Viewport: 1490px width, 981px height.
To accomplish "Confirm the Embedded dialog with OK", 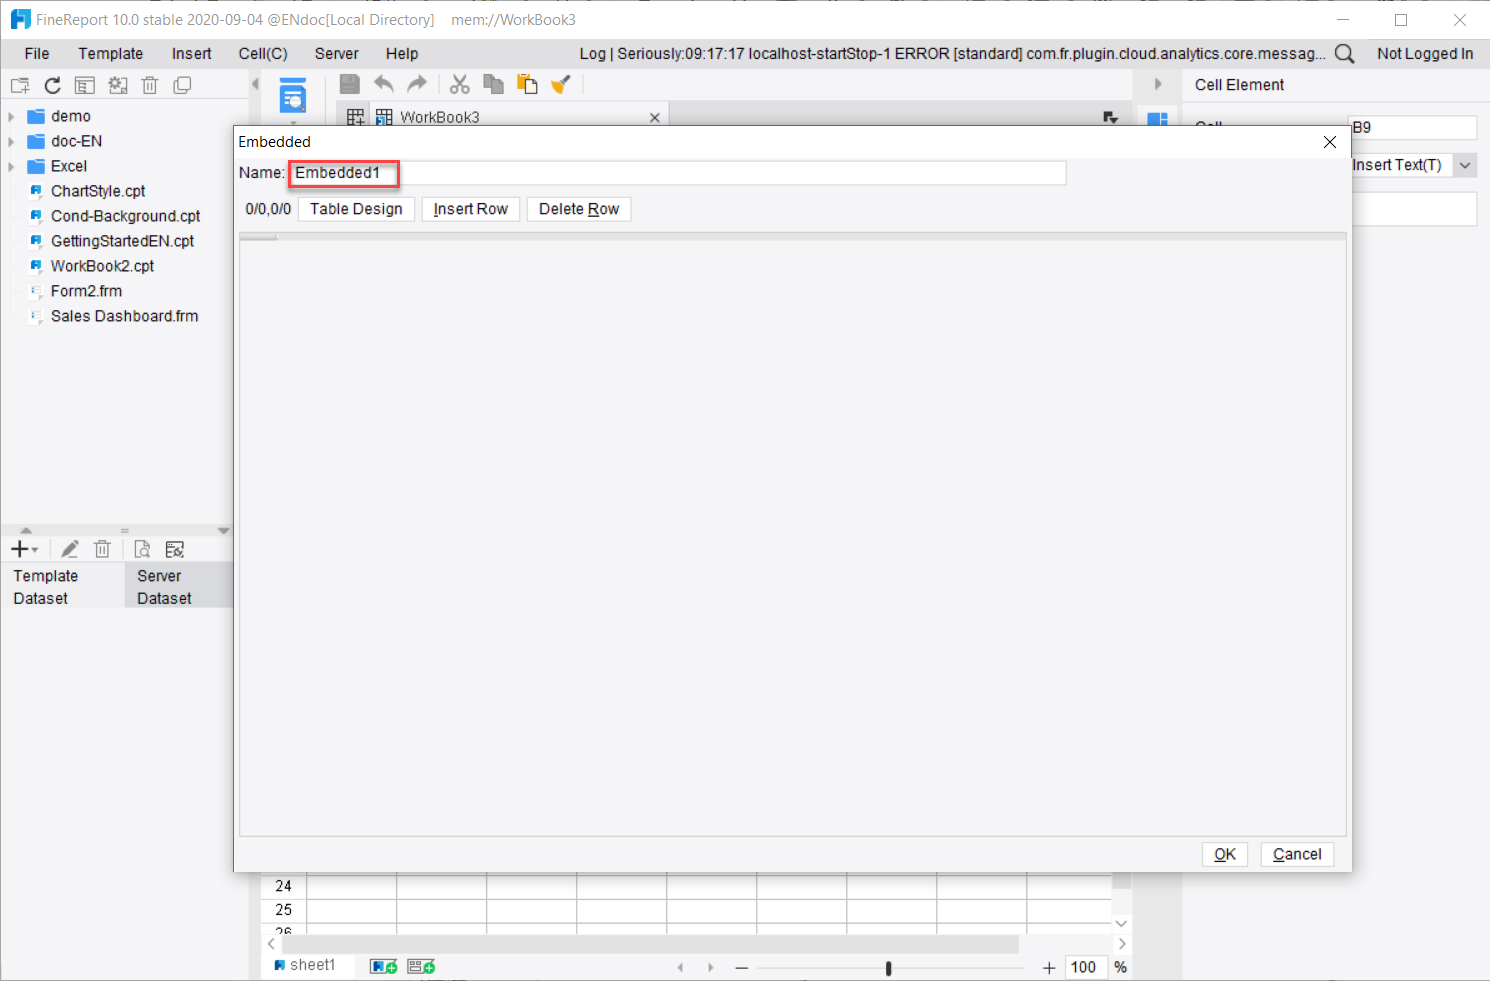I will (x=1224, y=854).
